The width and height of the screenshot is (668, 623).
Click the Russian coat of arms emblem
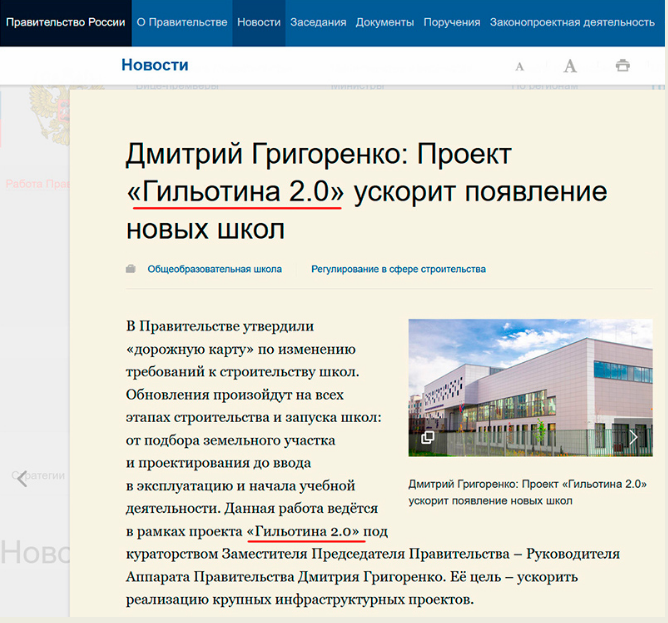point(49,115)
